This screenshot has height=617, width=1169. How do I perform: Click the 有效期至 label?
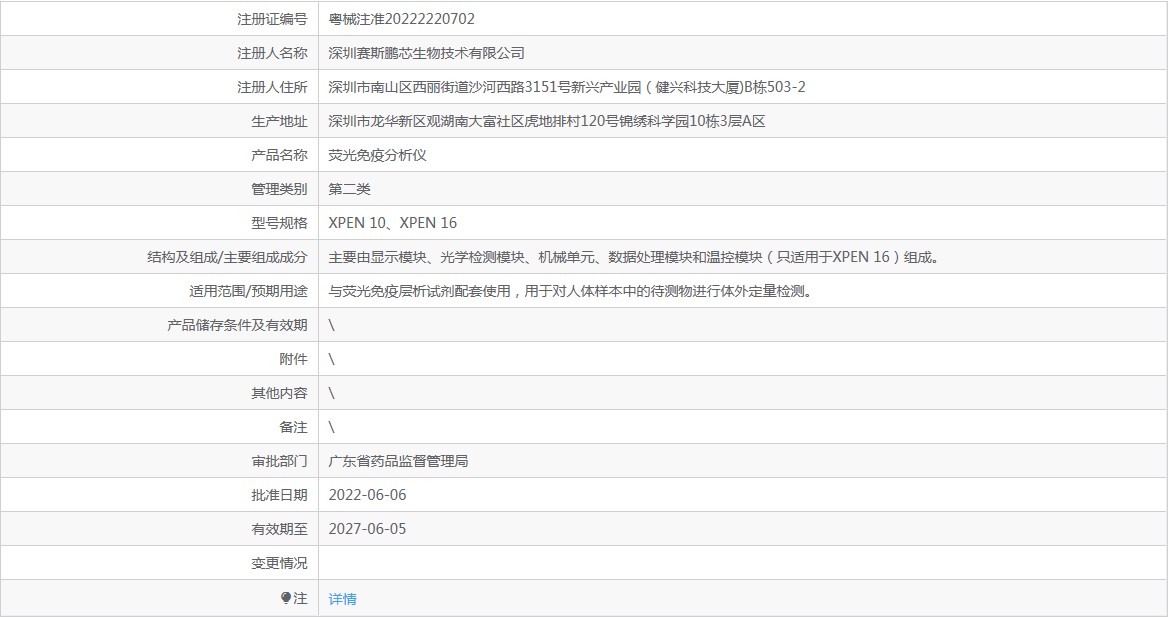[x=279, y=529]
